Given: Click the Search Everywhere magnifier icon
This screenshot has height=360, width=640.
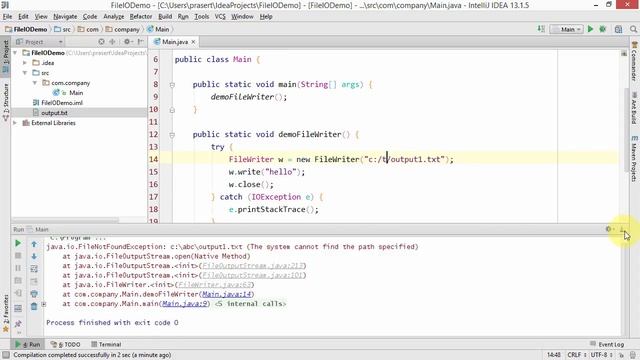Looking at the screenshot, I should pos(633,29).
